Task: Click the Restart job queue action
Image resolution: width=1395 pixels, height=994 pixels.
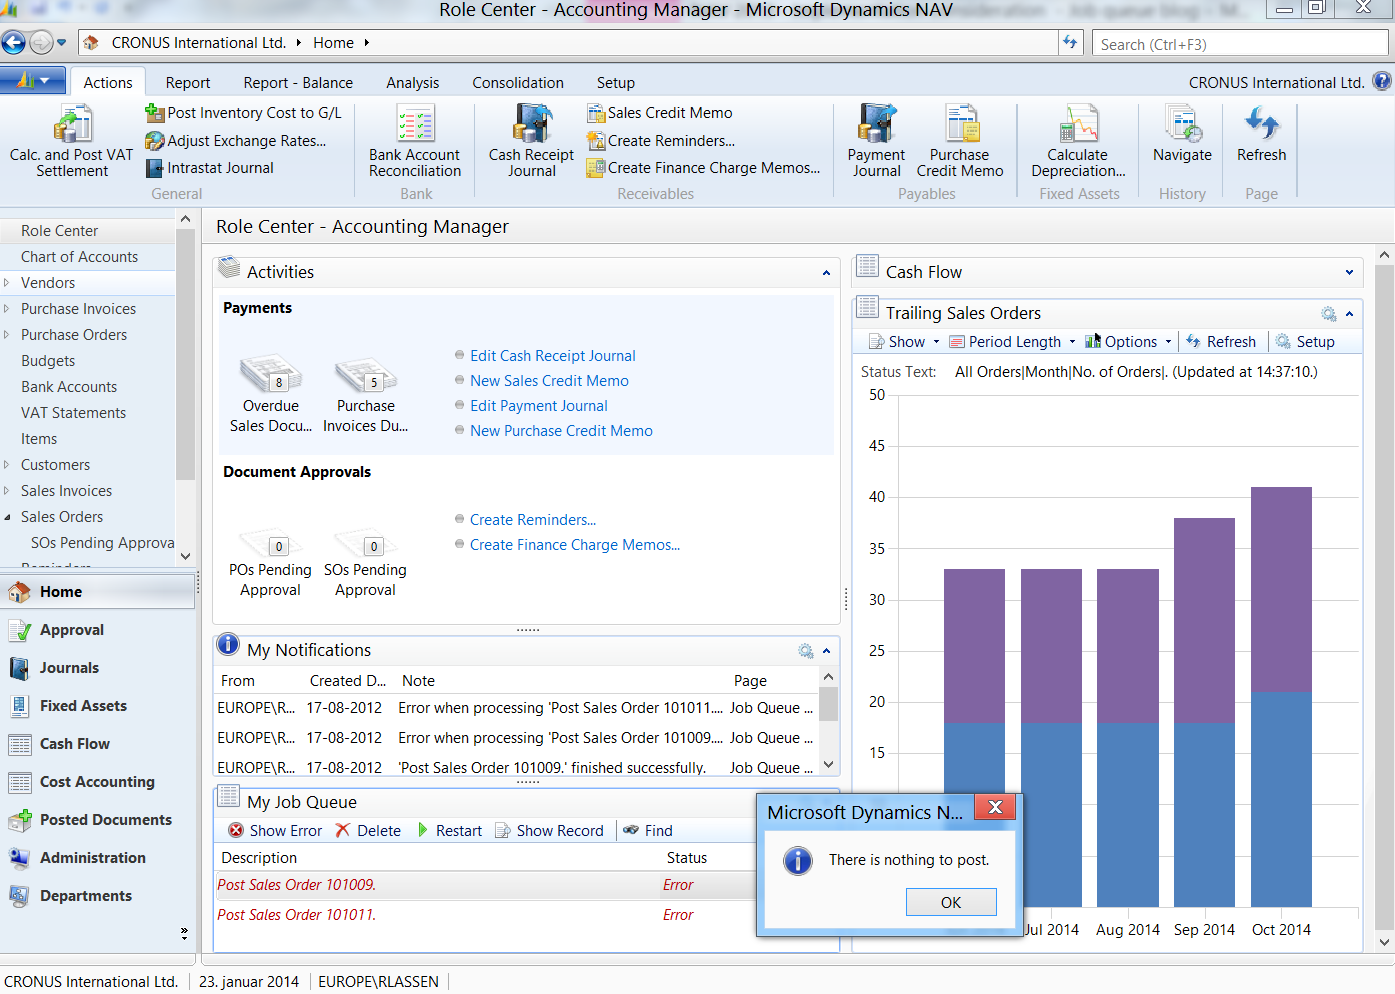Action: point(449,831)
